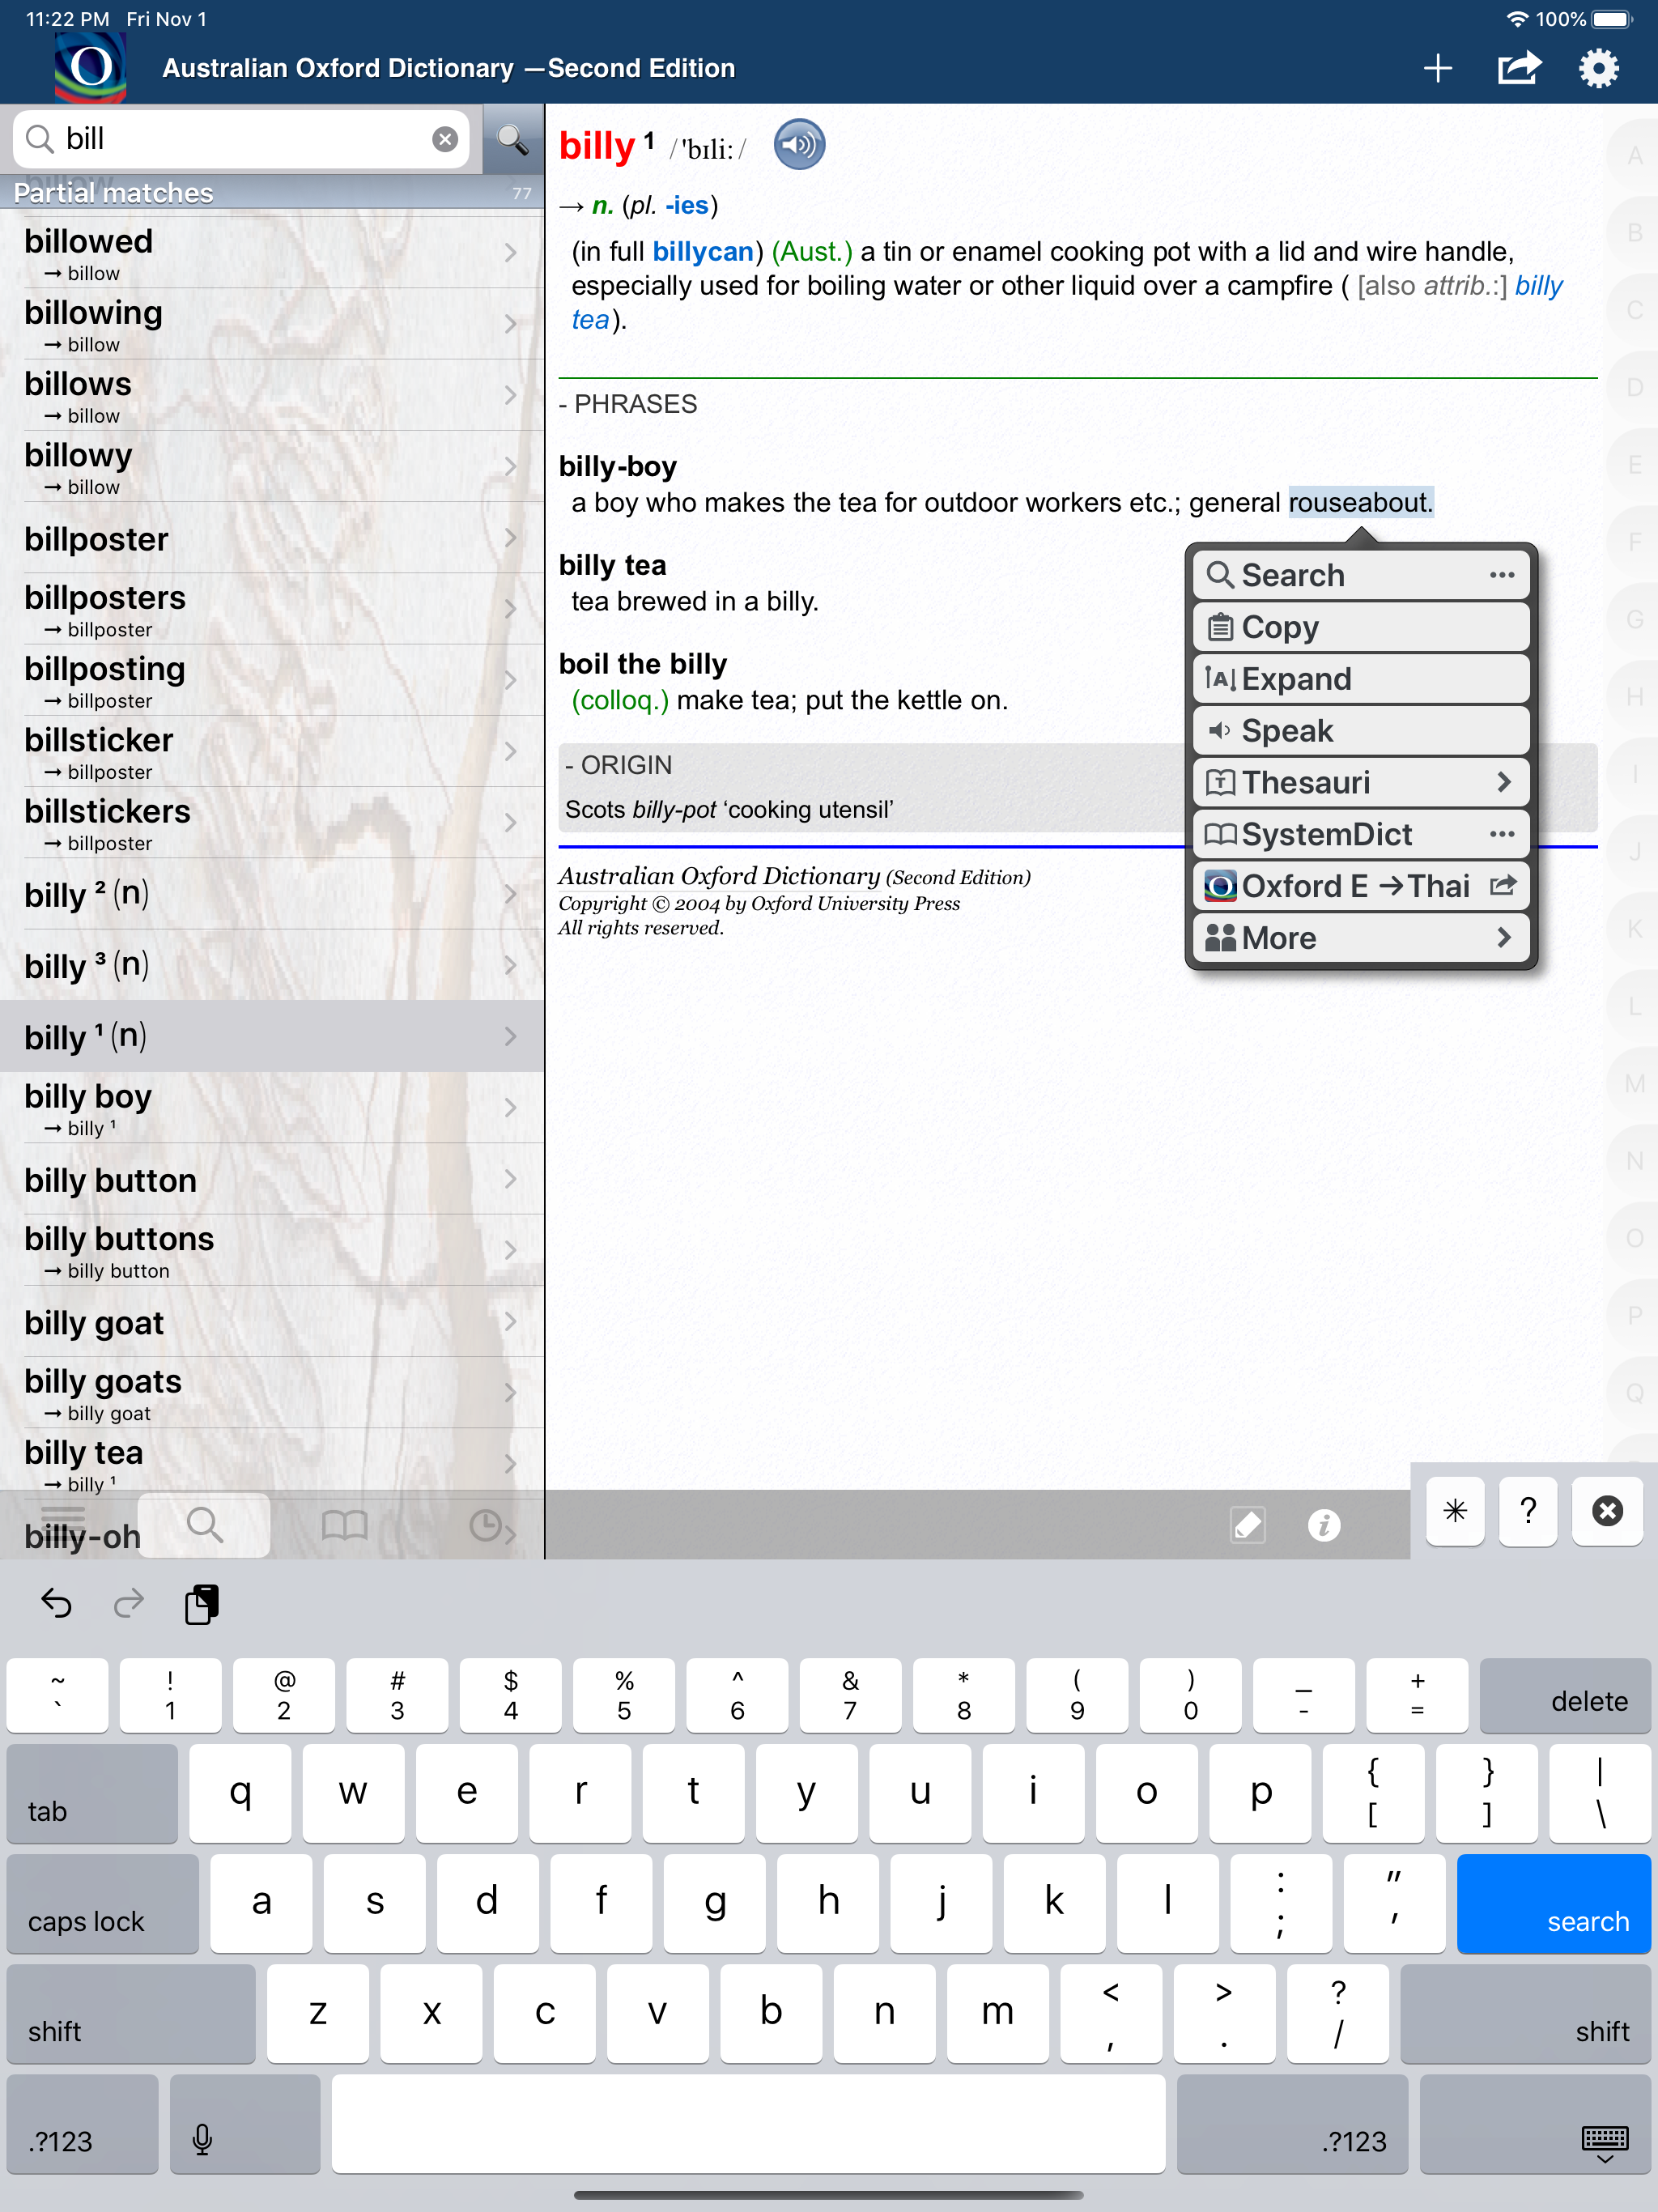This screenshot has width=1658, height=2212.
Task: Switch to the search tab in sidebar
Action: point(204,1525)
